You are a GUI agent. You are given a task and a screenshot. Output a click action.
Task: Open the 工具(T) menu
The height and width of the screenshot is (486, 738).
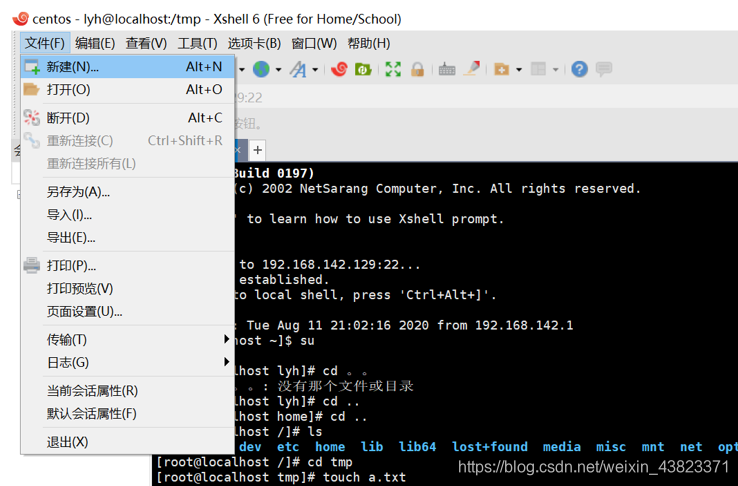tap(197, 43)
